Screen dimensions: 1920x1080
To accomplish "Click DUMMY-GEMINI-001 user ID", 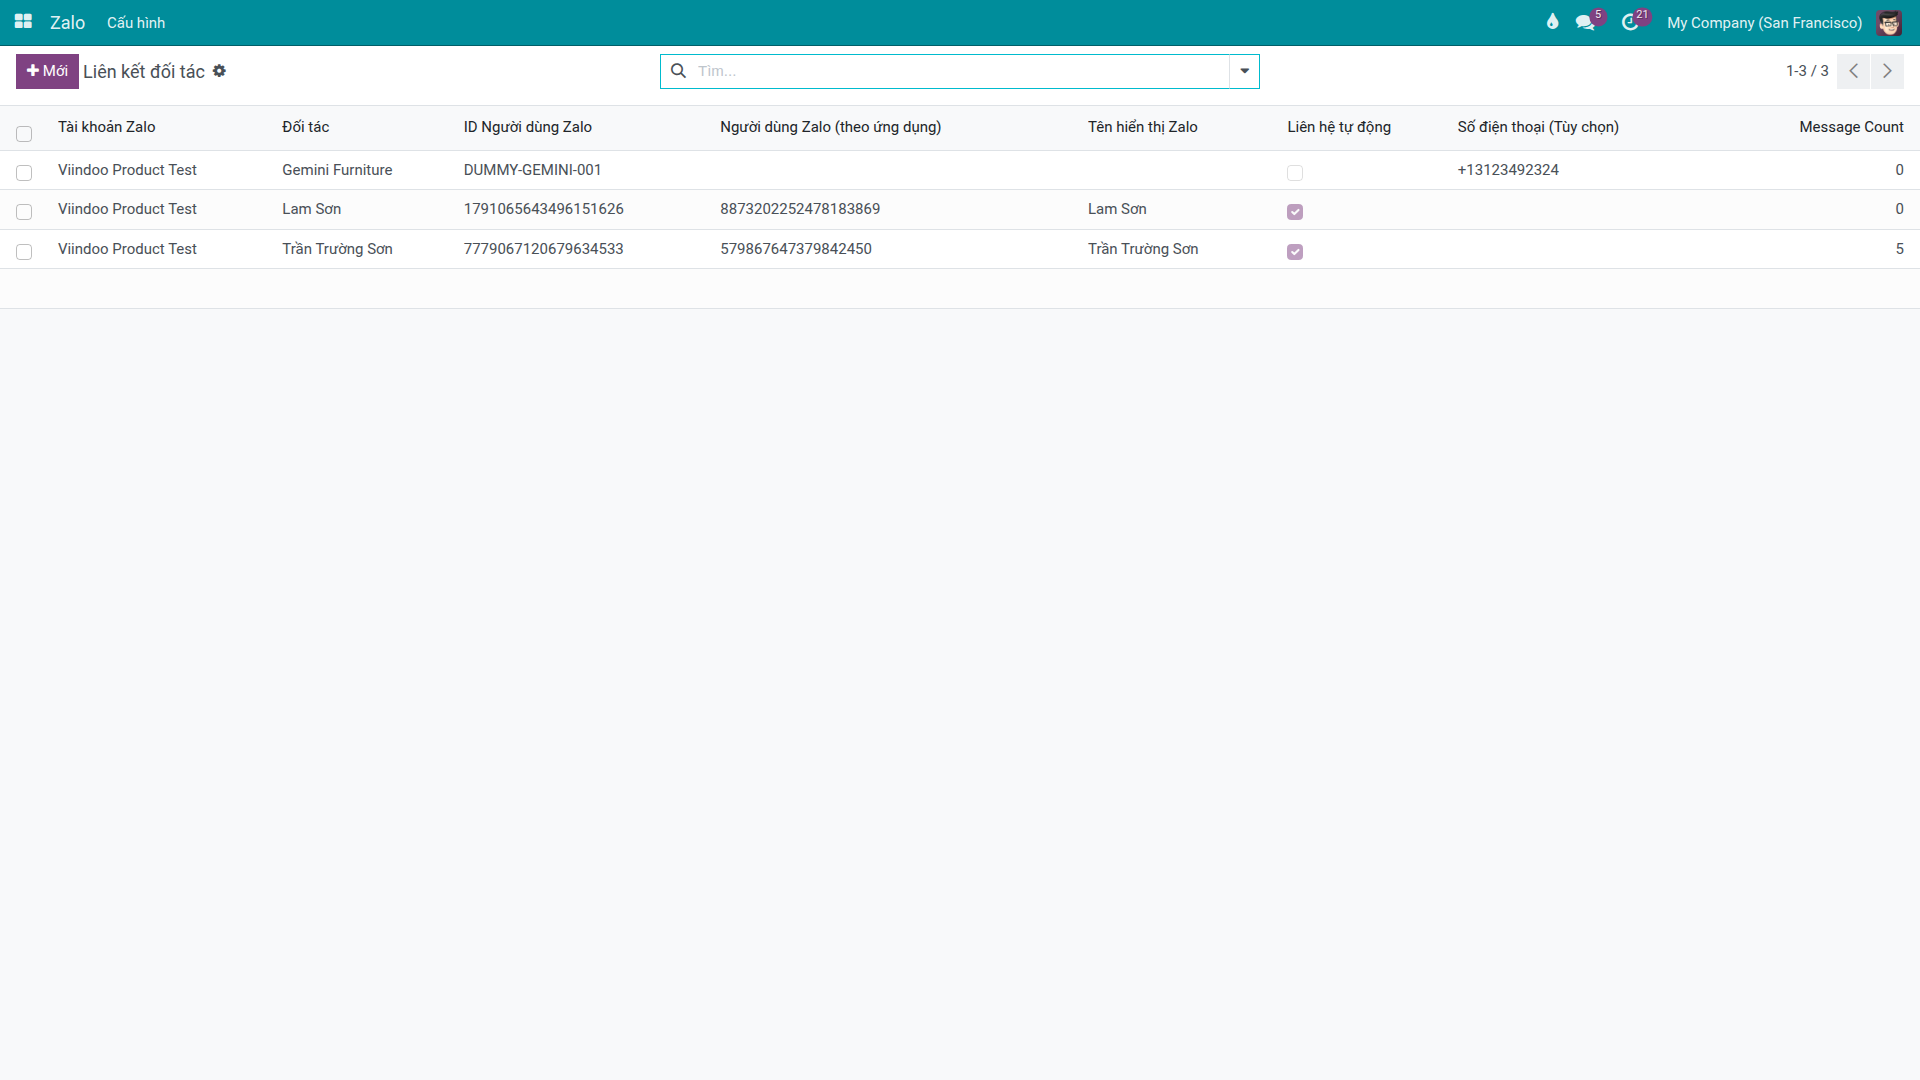I will tap(532, 170).
